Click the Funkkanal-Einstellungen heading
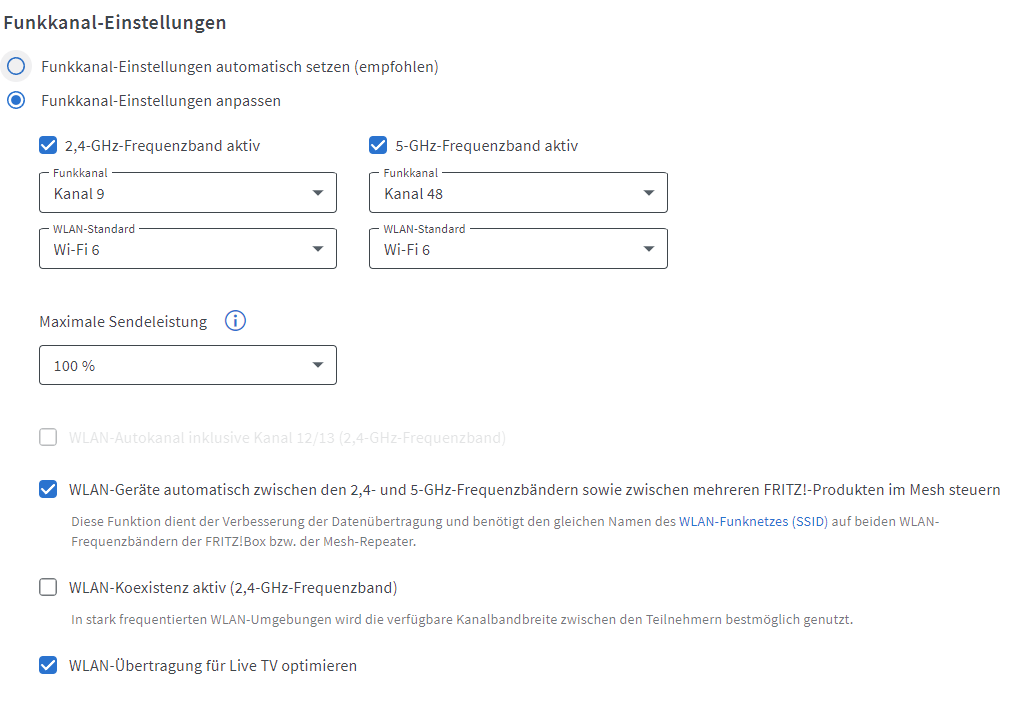 115,22
